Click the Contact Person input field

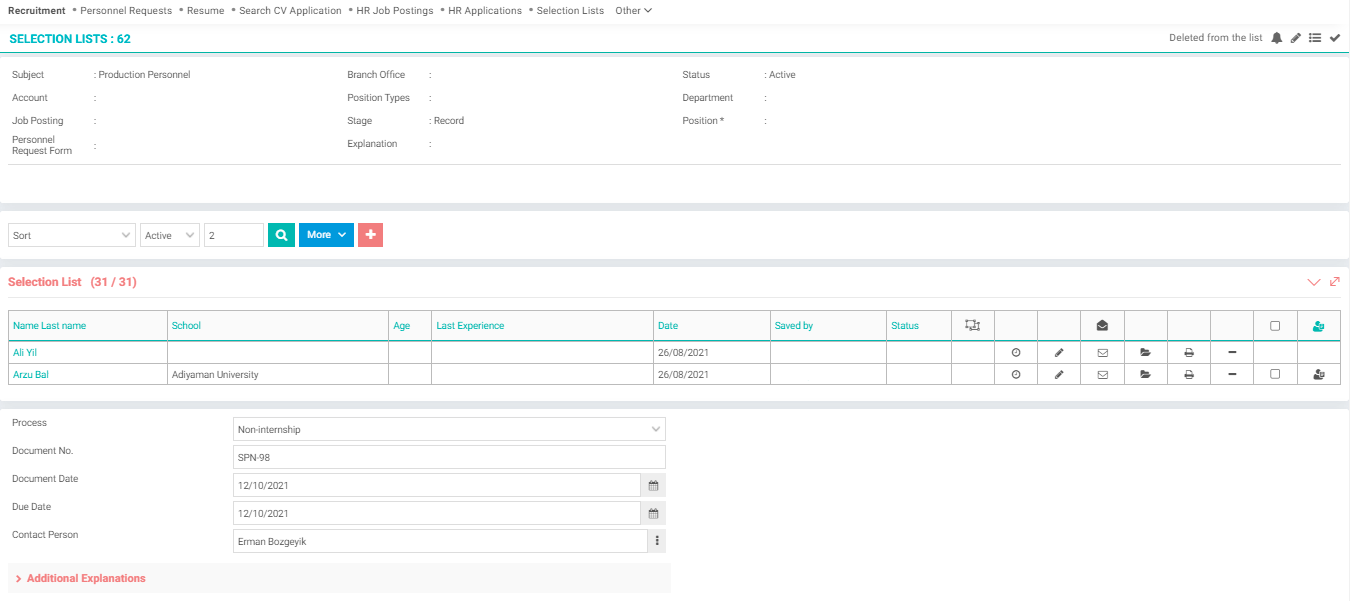[x=440, y=541]
